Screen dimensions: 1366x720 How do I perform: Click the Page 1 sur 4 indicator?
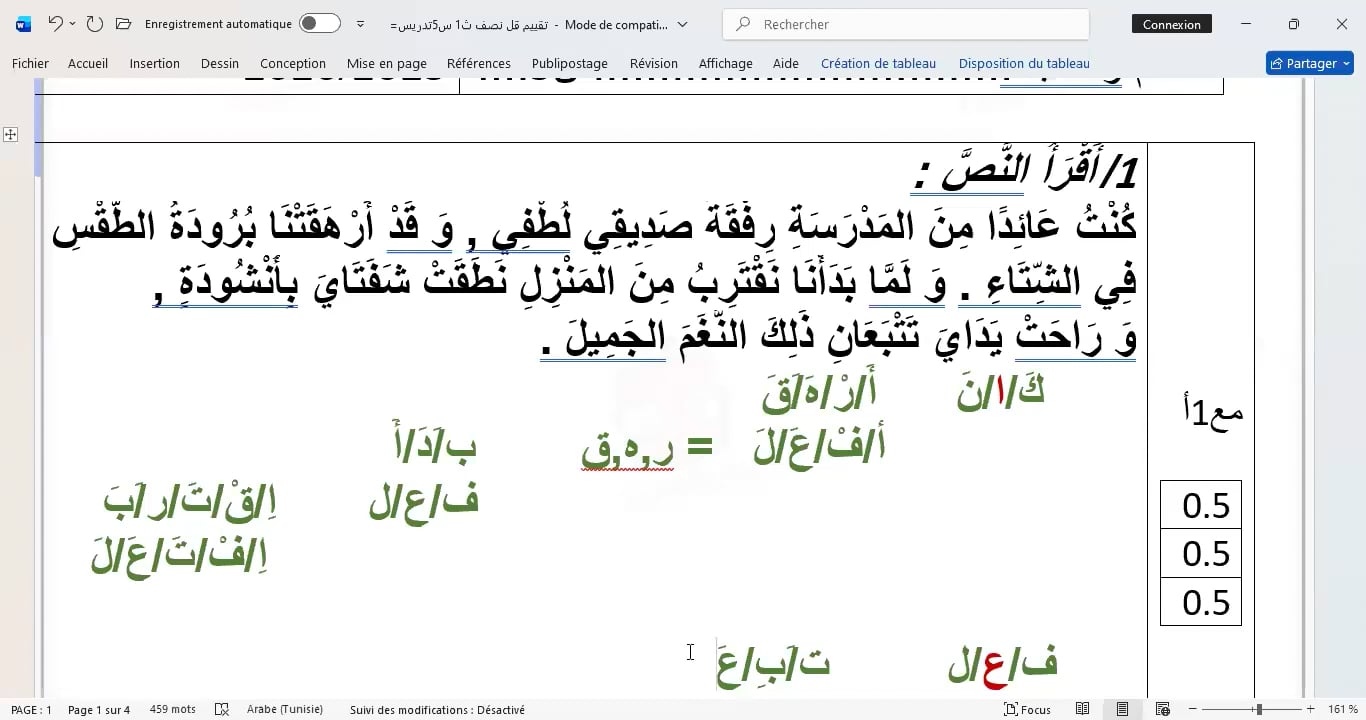click(99, 710)
